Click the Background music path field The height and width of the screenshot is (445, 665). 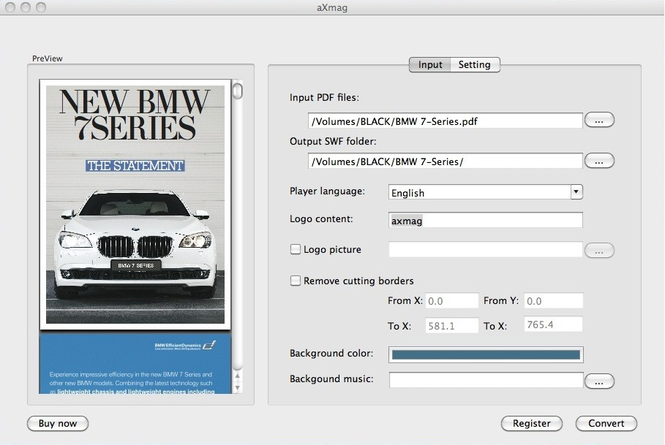(486, 380)
